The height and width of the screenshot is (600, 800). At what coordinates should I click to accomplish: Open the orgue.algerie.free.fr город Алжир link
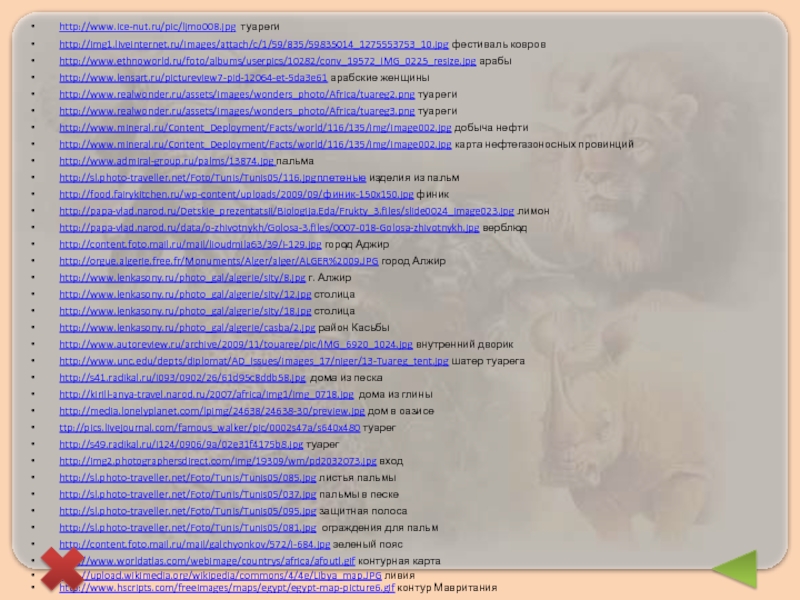(218, 261)
